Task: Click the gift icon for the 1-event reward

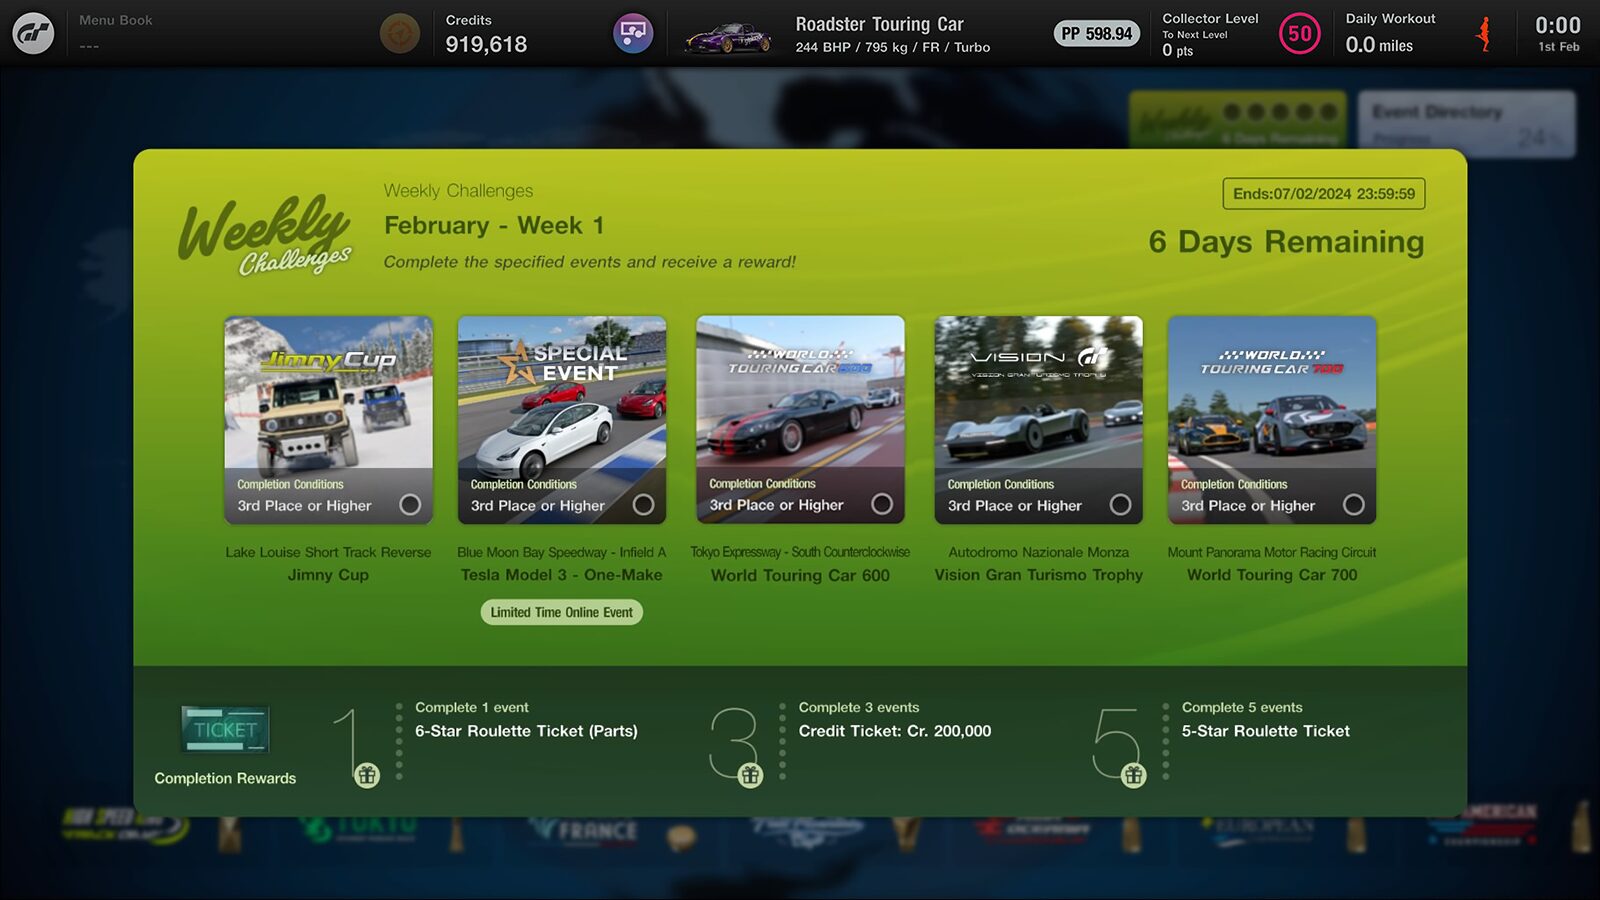Action: 367,775
